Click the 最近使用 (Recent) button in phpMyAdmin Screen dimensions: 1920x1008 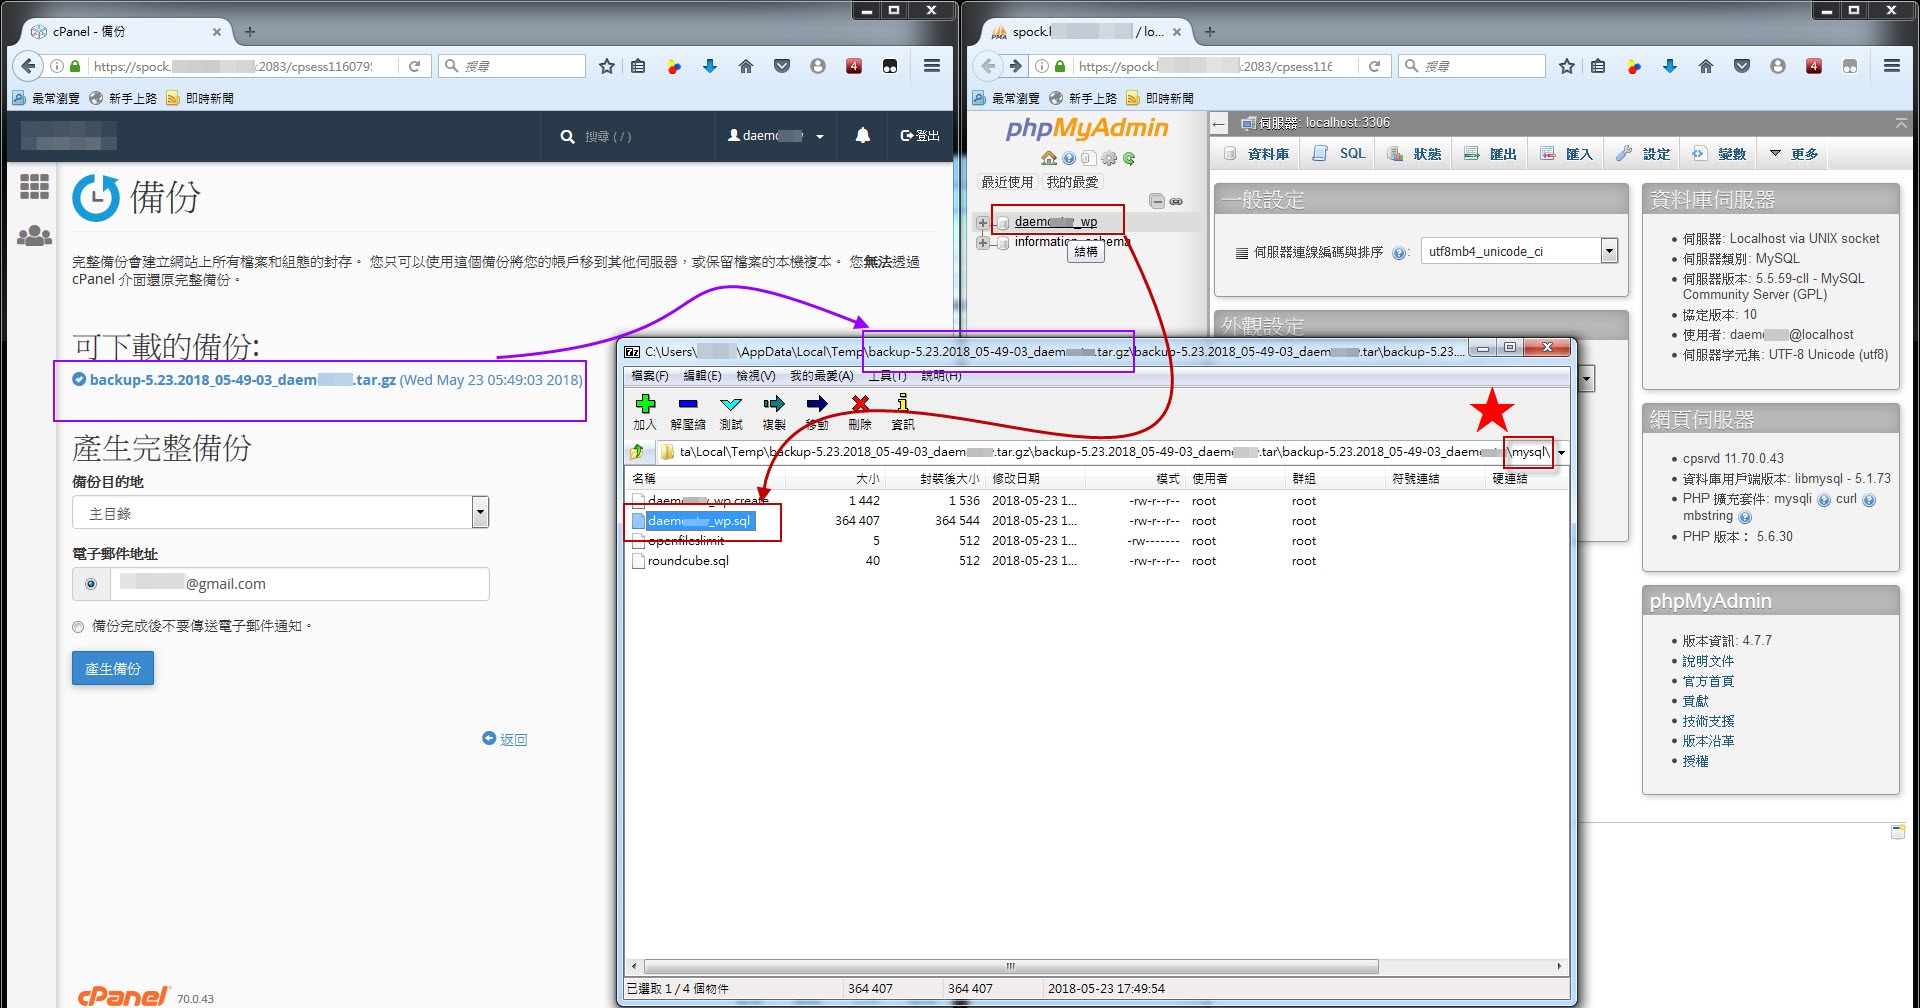click(x=1007, y=182)
